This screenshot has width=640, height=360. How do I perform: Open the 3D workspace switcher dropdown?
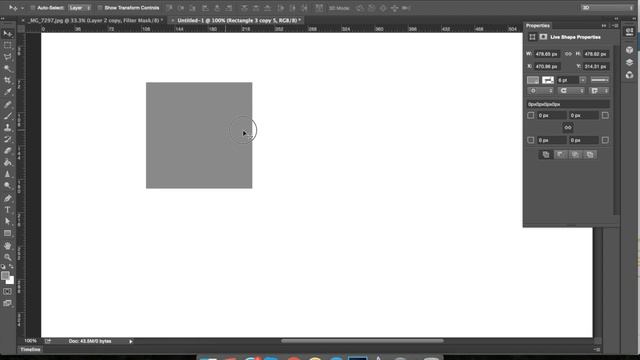click(x=607, y=8)
